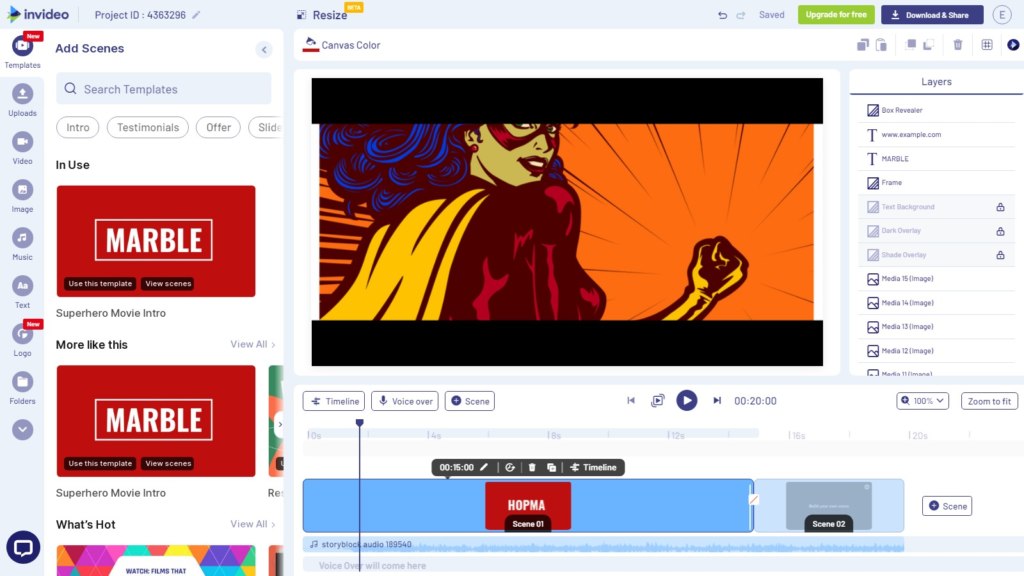Click the invideo logo
The image size is (1024, 576).
[x=38, y=14]
